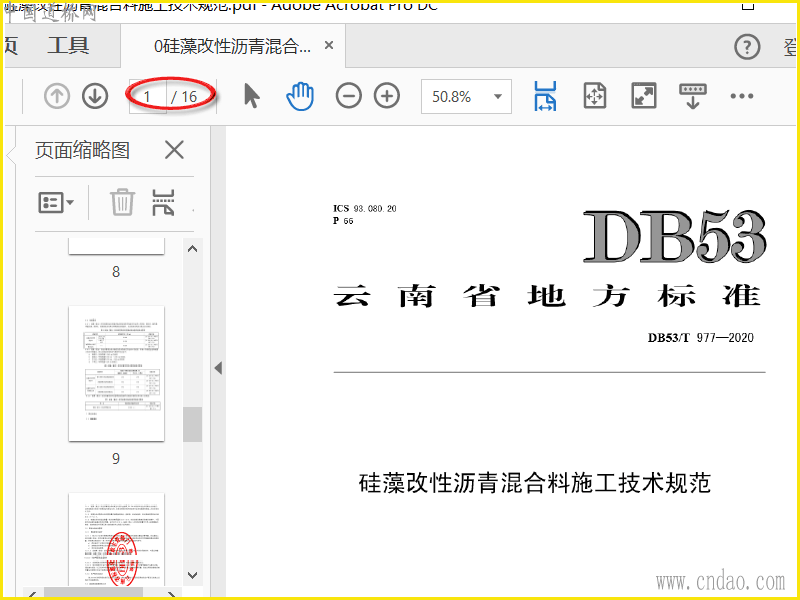
Task: Click the total page count / 16
Action: pyautogui.click(x=184, y=96)
